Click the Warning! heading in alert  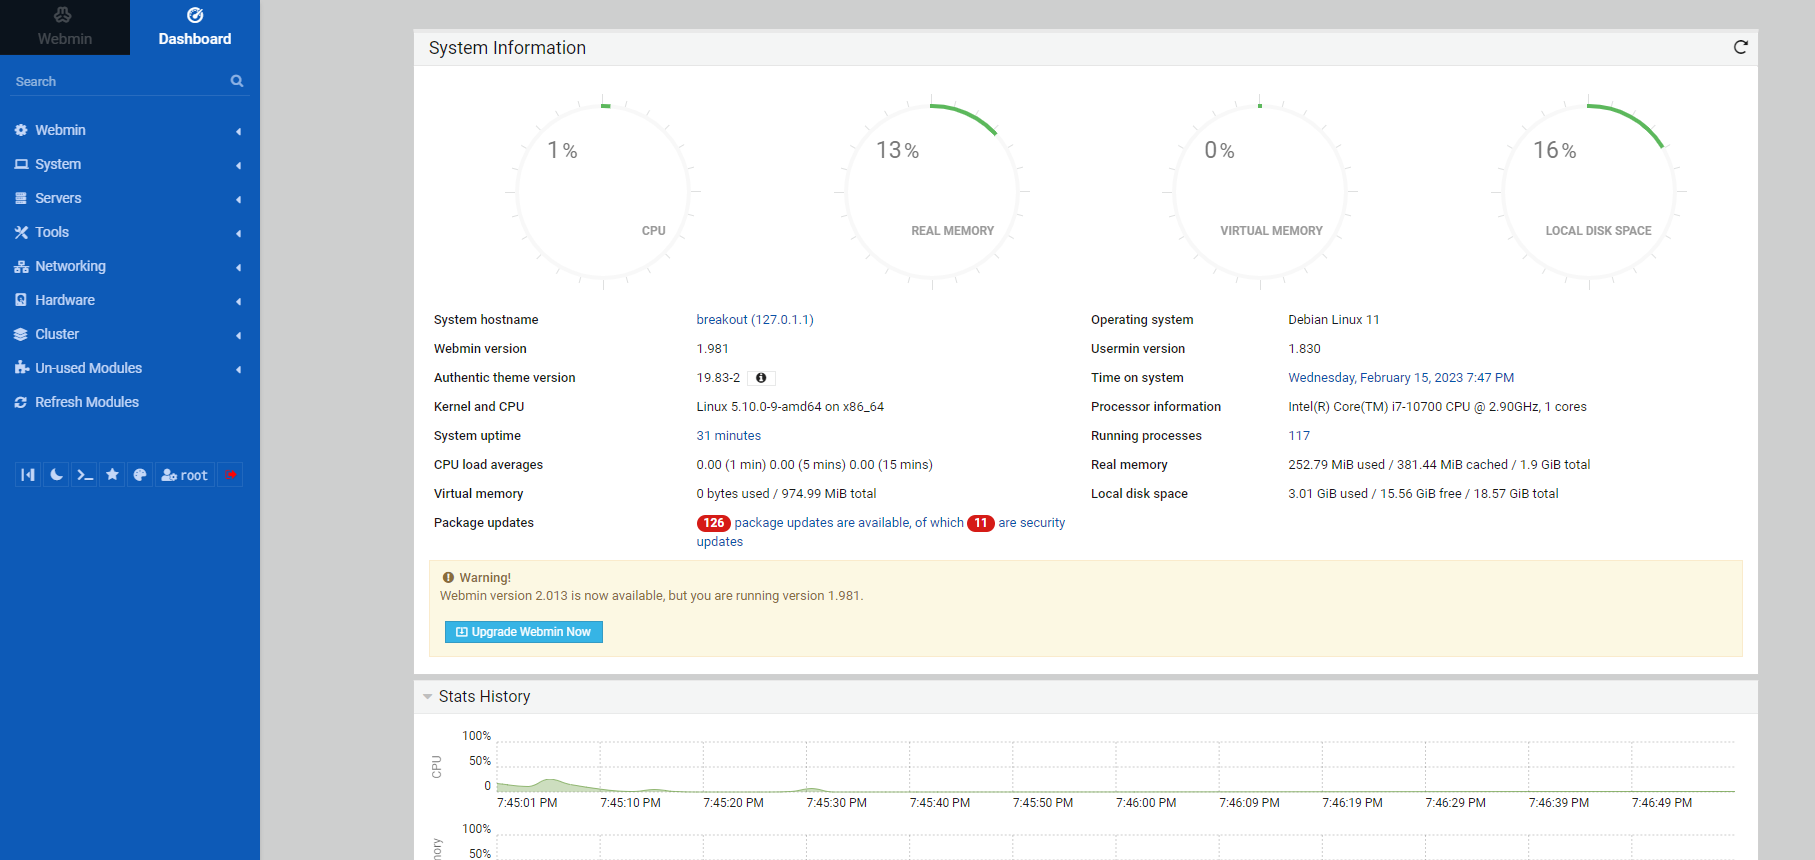click(x=485, y=578)
